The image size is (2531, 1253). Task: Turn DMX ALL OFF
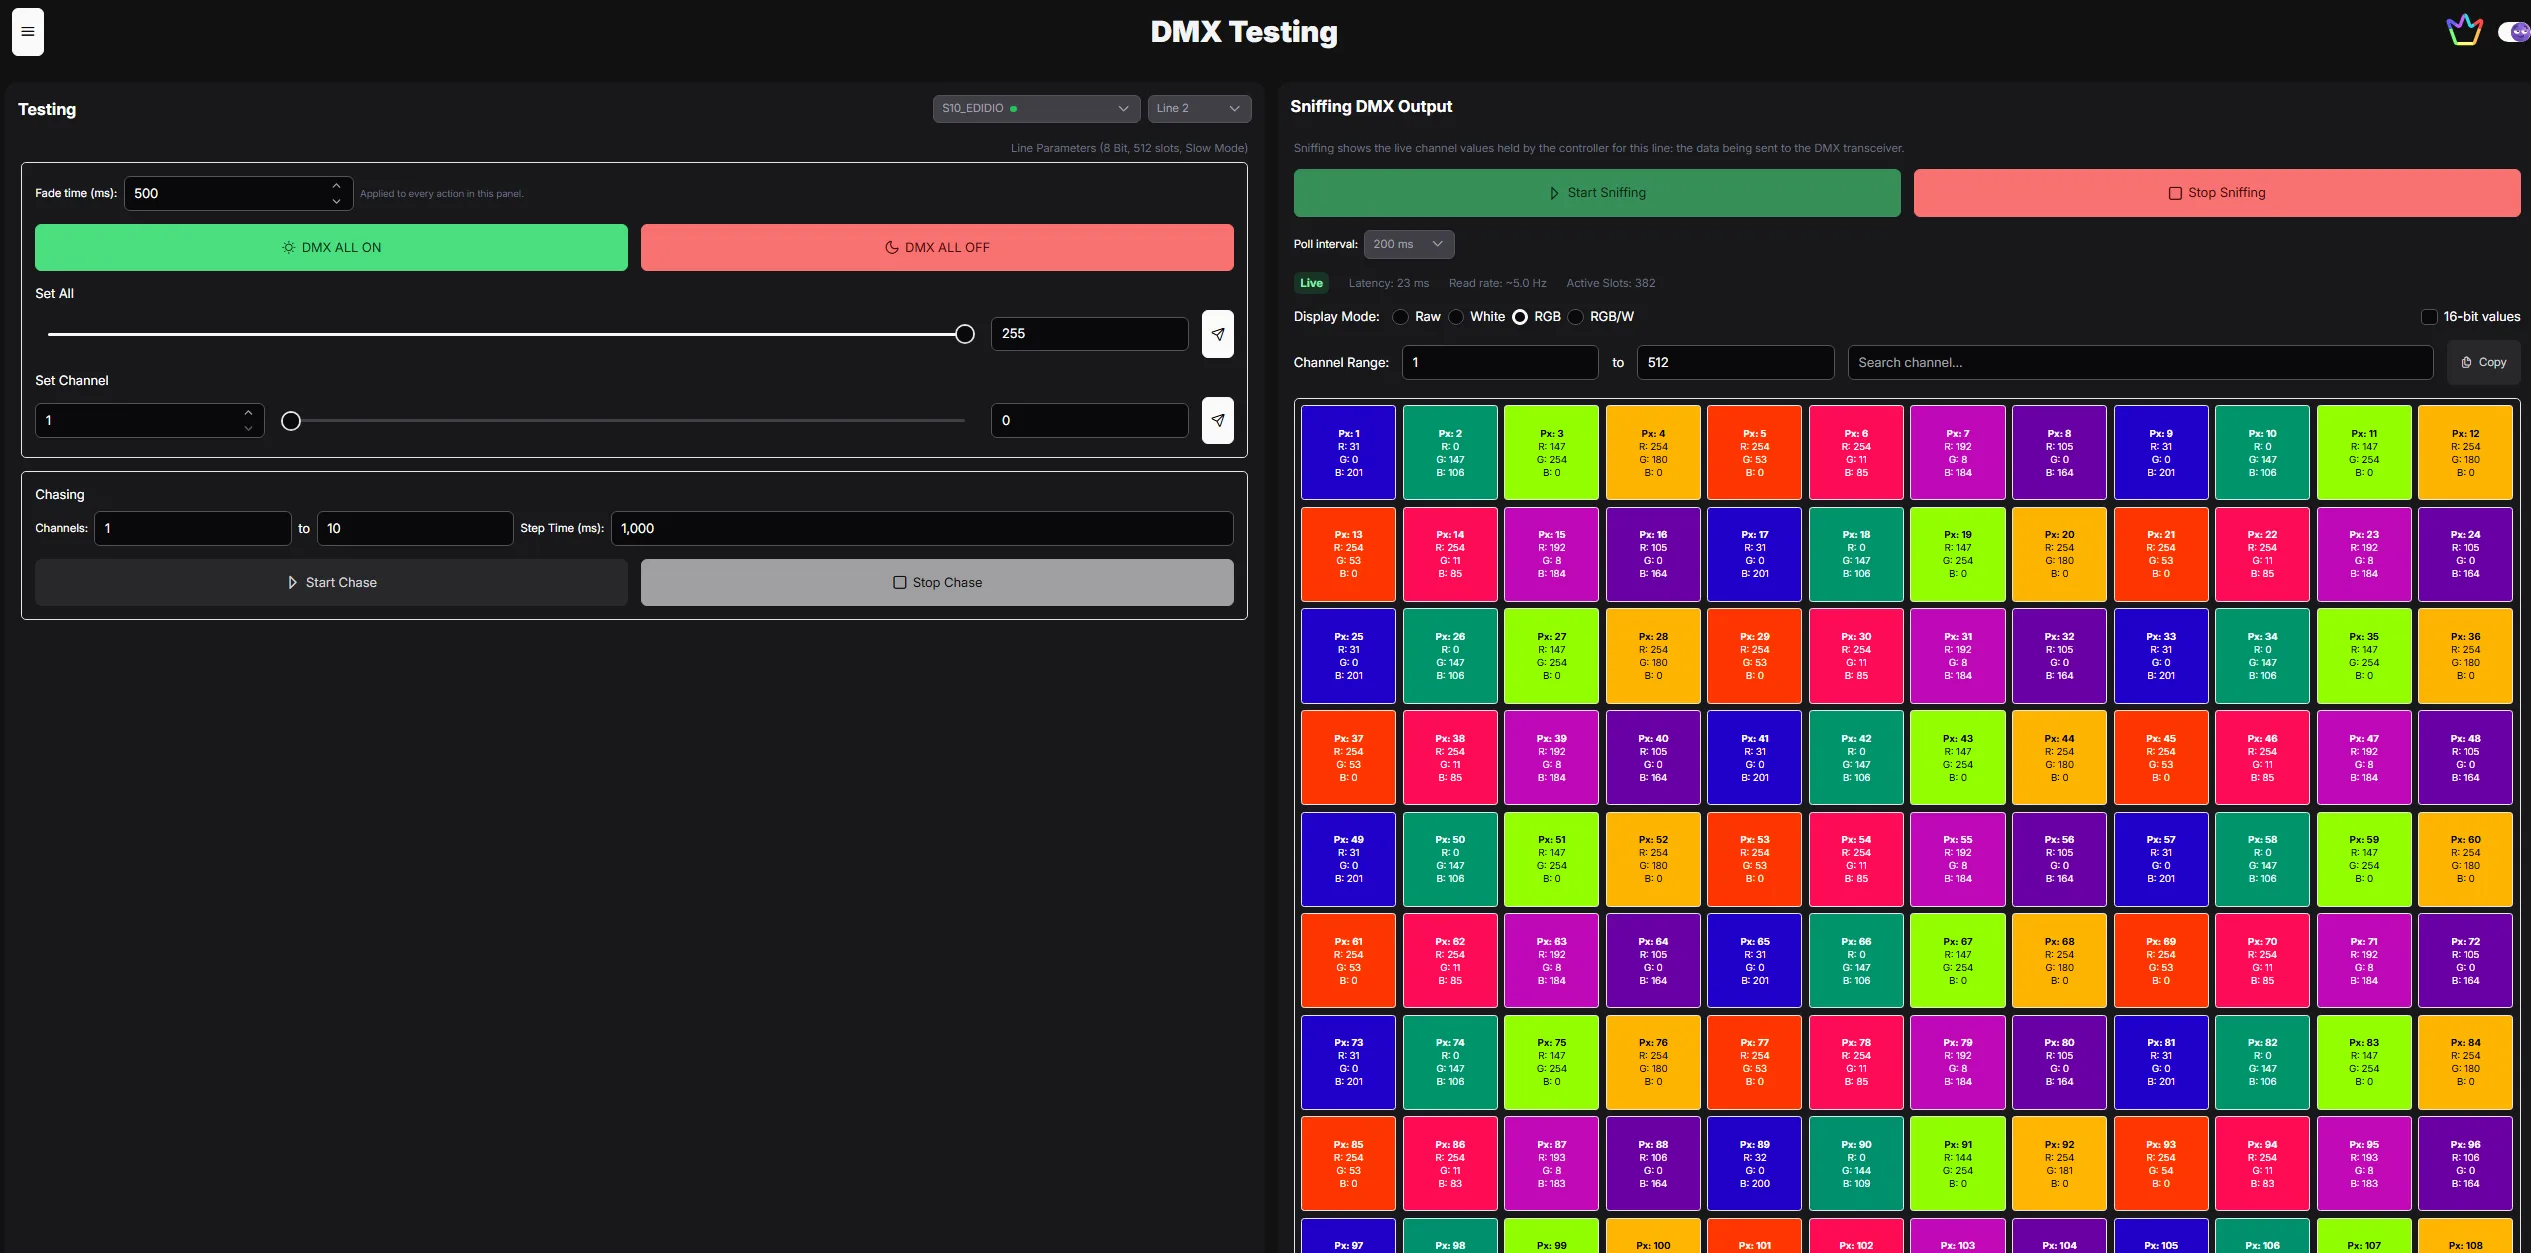click(x=937, y=248)
